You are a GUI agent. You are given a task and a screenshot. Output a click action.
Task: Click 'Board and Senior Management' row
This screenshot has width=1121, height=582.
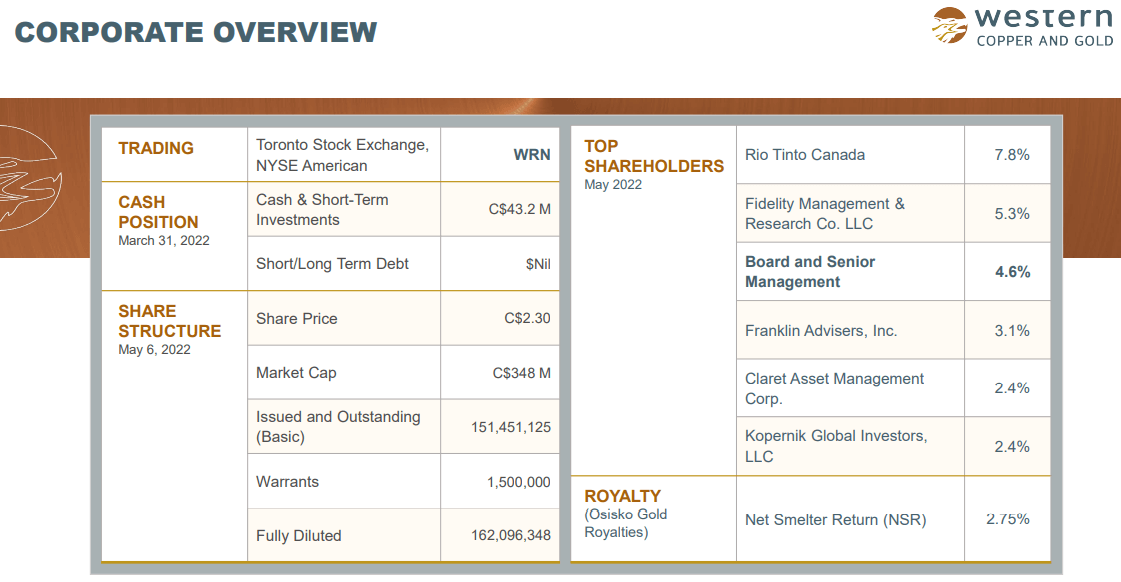click(810, 272)
